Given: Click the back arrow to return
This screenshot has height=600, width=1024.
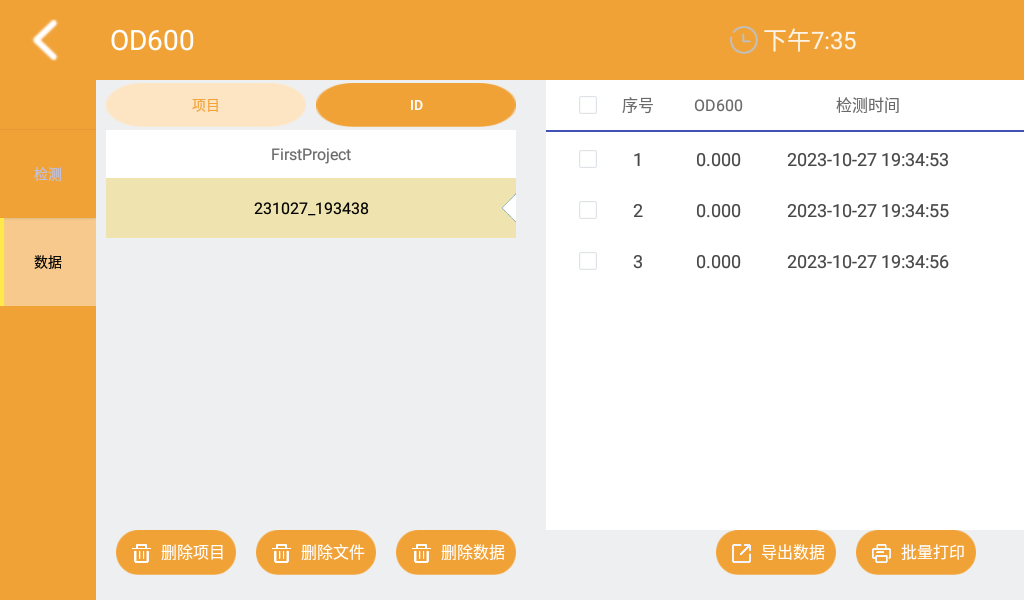Looking at the screenshot, I should tap(43, 40).
